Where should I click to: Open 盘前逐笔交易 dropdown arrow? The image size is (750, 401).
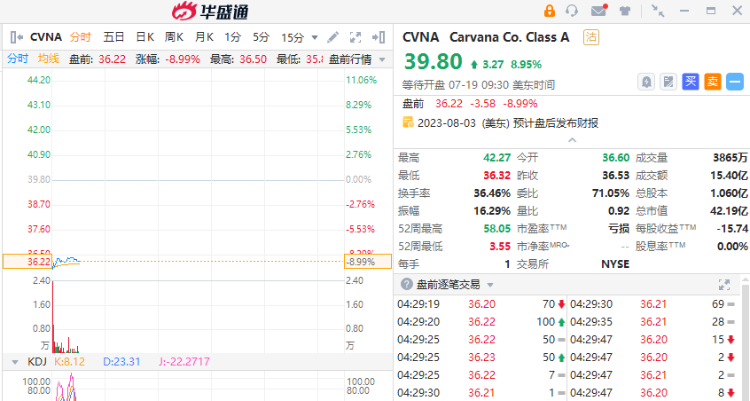click(490, 285)
